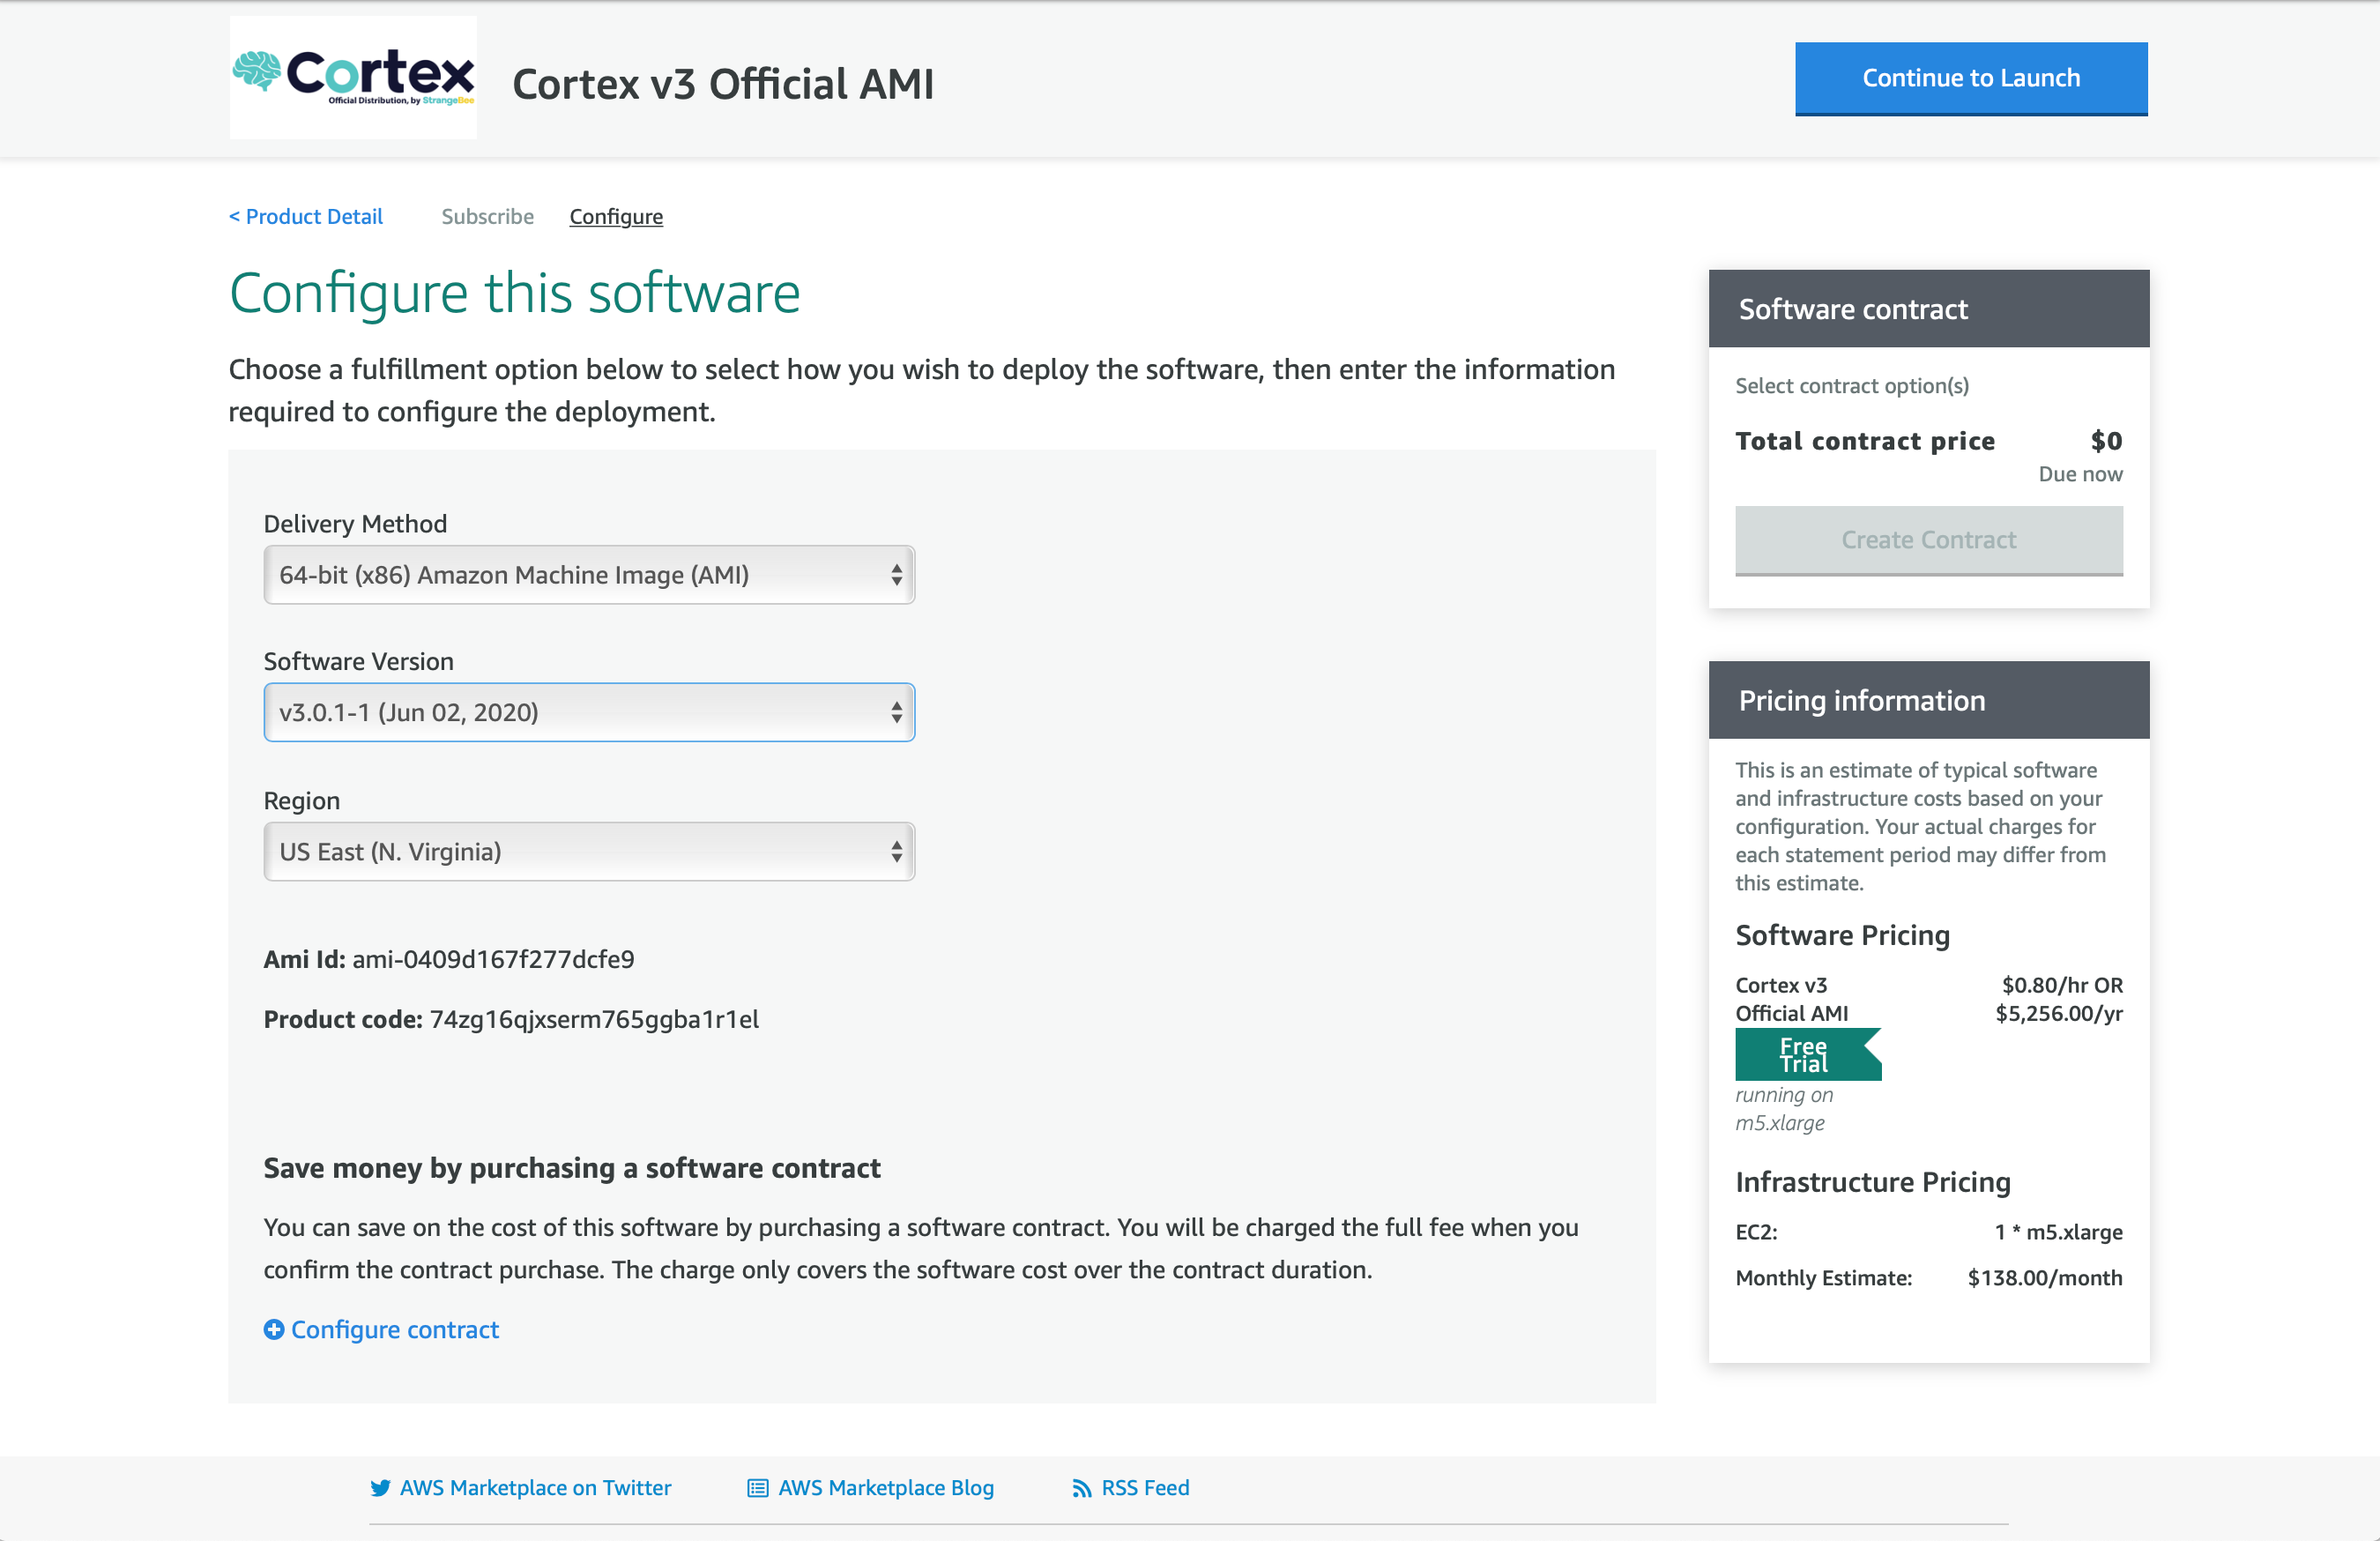This screenshot has height=1541, width=2380.
Task: Open the Software Version dropdown
Action: 589,712
